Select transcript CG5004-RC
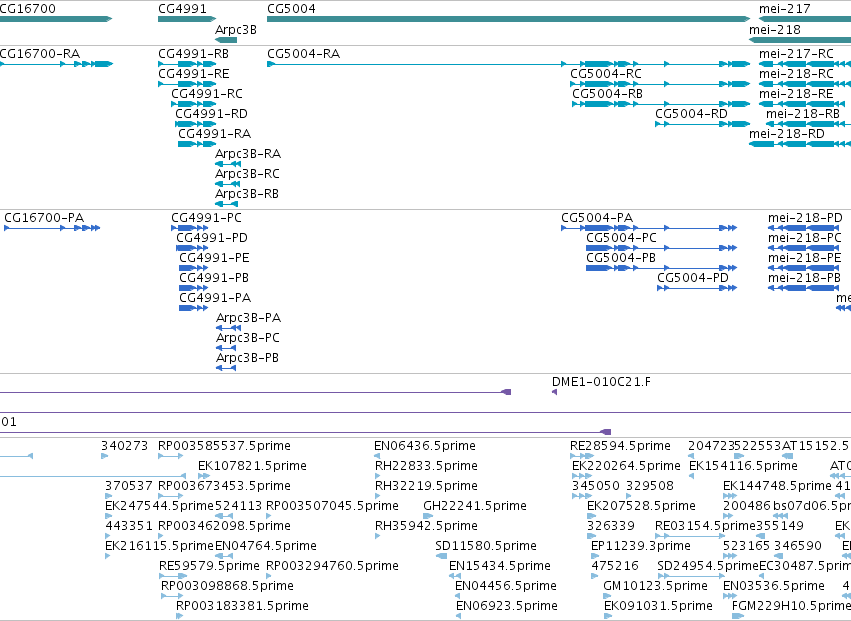Image resolution: width=851 pixels, height=621 pixels. [606, 74]
